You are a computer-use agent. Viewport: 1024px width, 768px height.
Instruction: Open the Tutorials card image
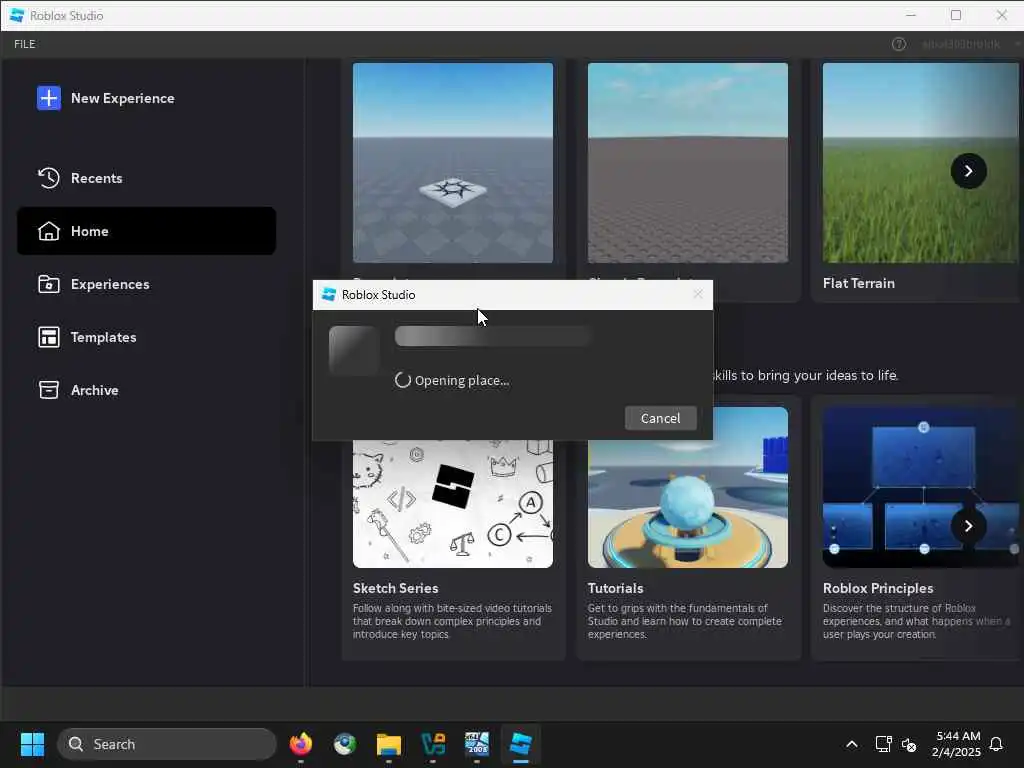(x=688, y=503)
